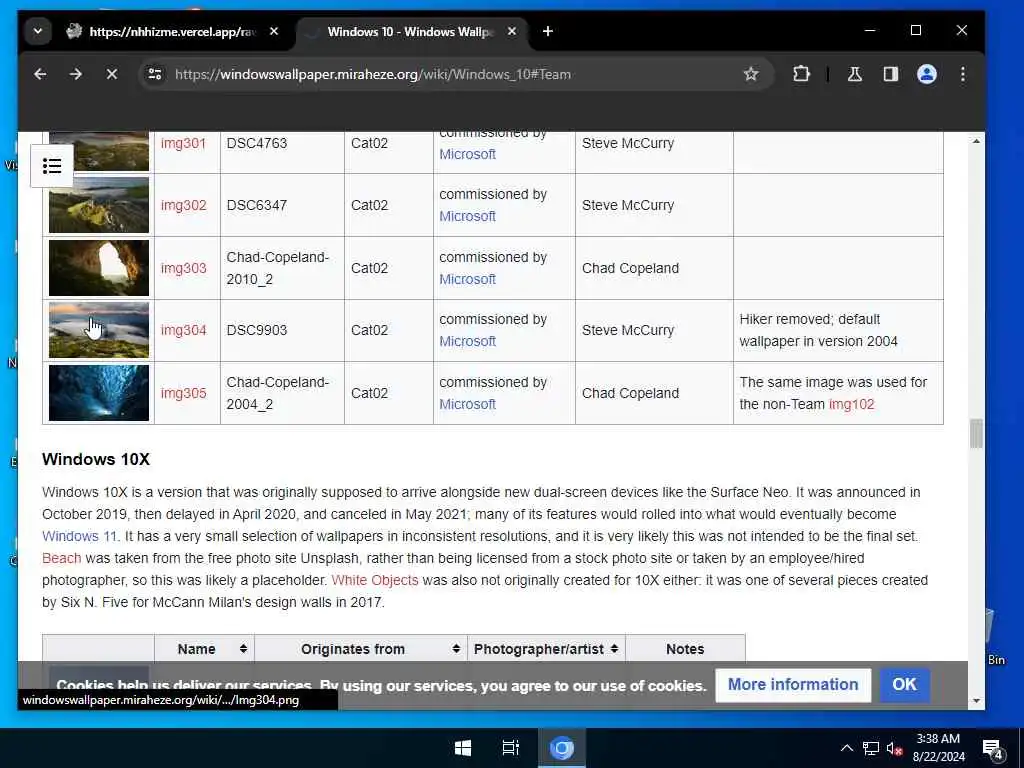
Task: Open the White Objects link
Action: coord(375,581)
